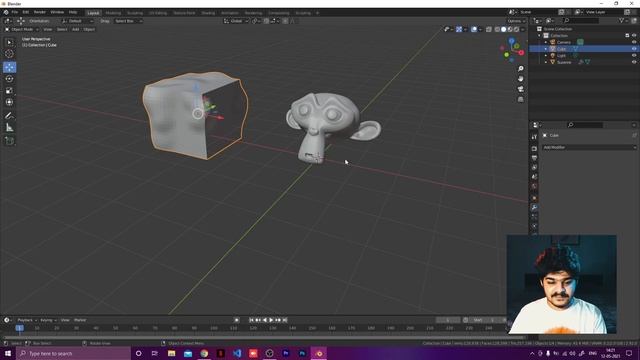Expand the Suzanne item in outliner
This screenshot has width=640, height=360.
pos(546,62)
